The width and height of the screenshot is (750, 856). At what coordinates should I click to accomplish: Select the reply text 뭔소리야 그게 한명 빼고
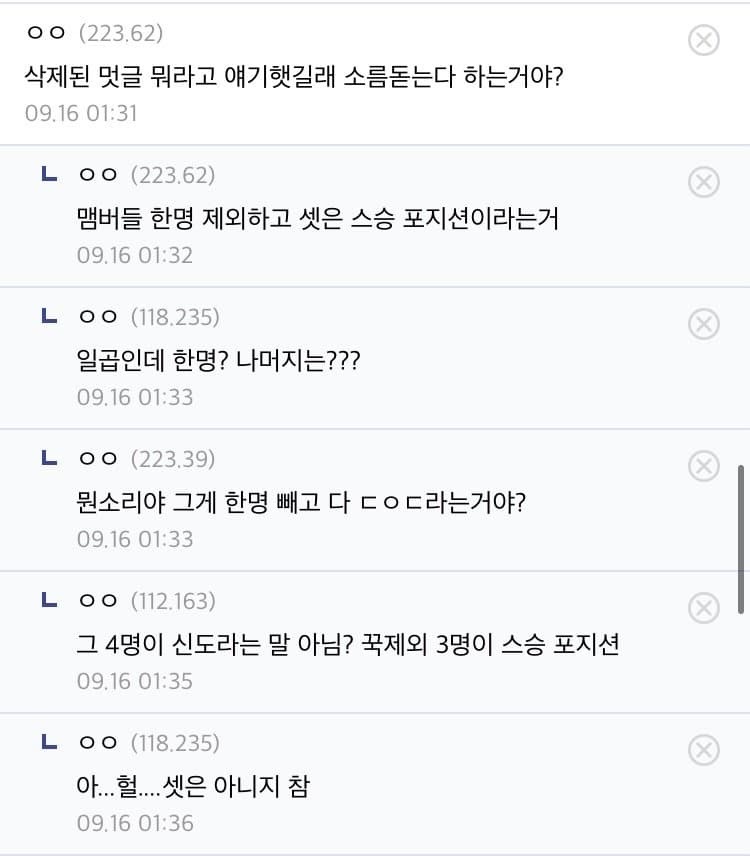tap(301, 502)
